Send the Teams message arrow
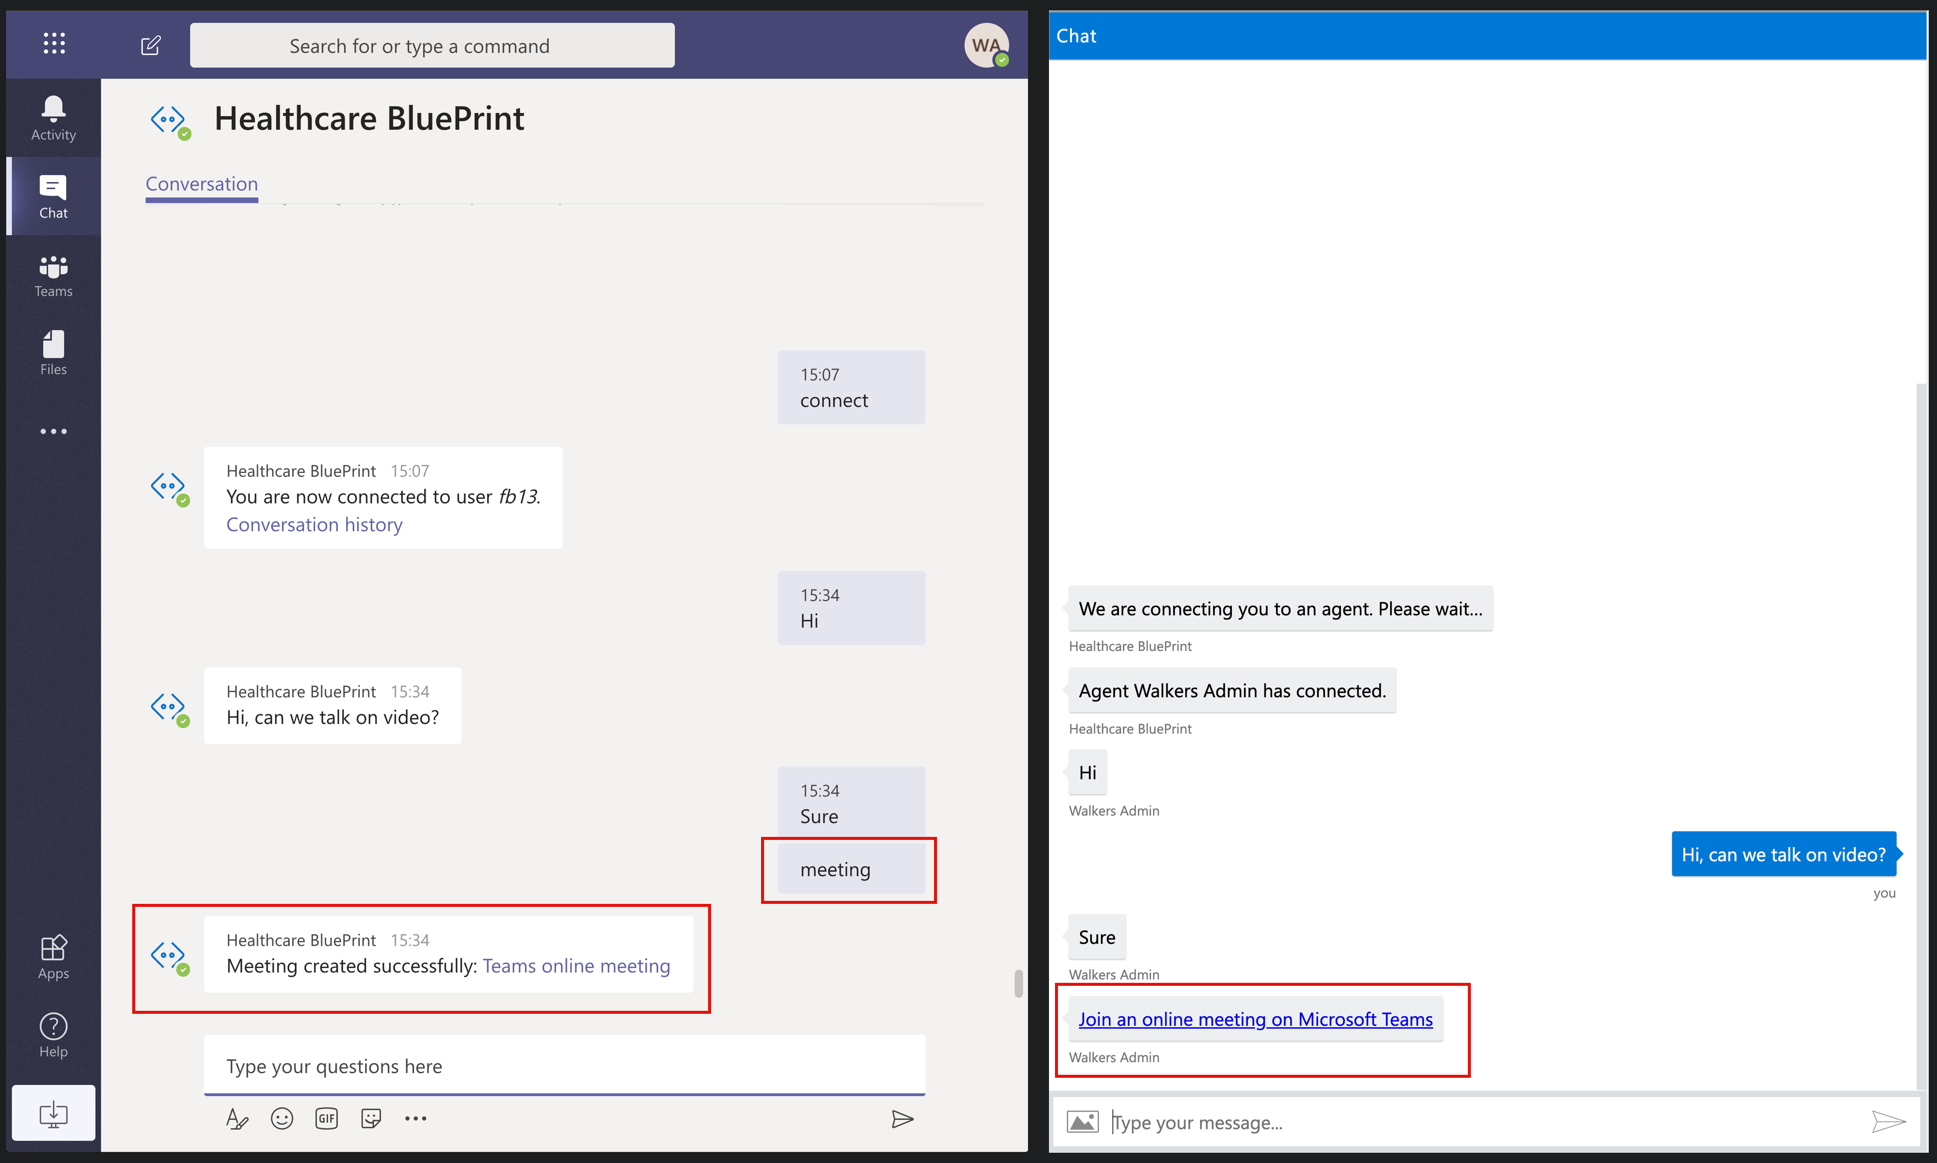Image resolution: width=1937 pixels, height=1163 pixels. coord(902,1119)
